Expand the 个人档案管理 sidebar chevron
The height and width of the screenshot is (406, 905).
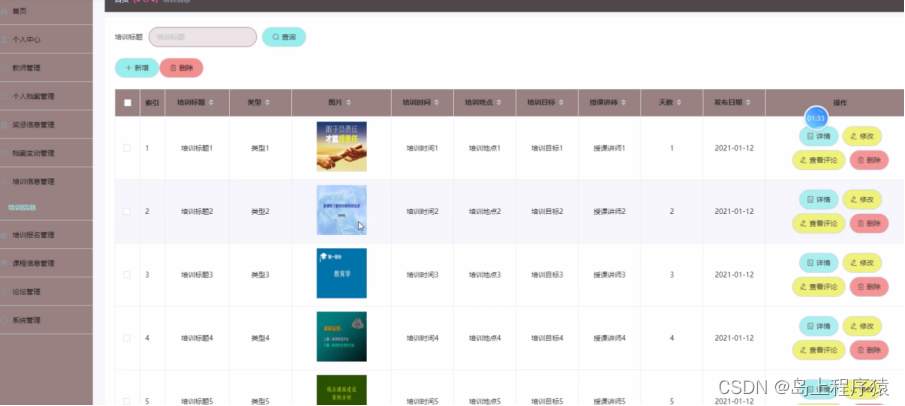(81, 96)
